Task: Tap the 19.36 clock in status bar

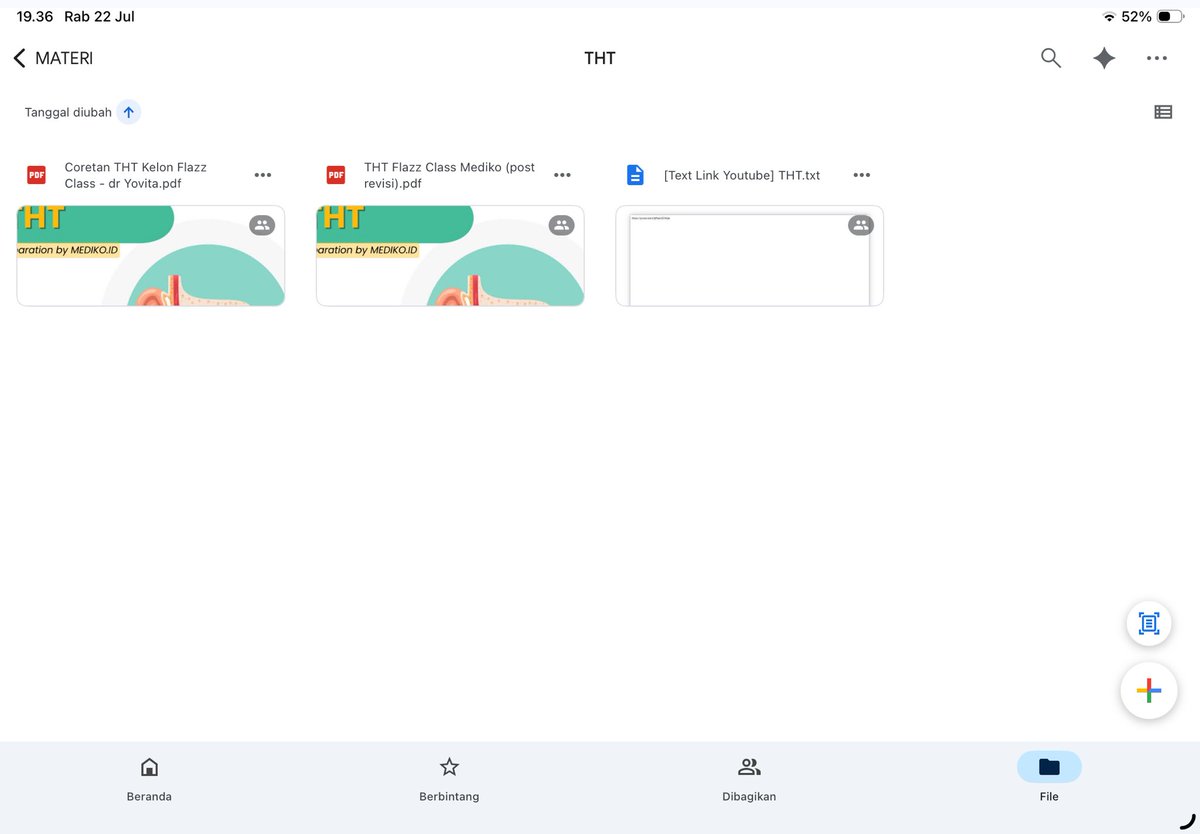Action: 35,17
